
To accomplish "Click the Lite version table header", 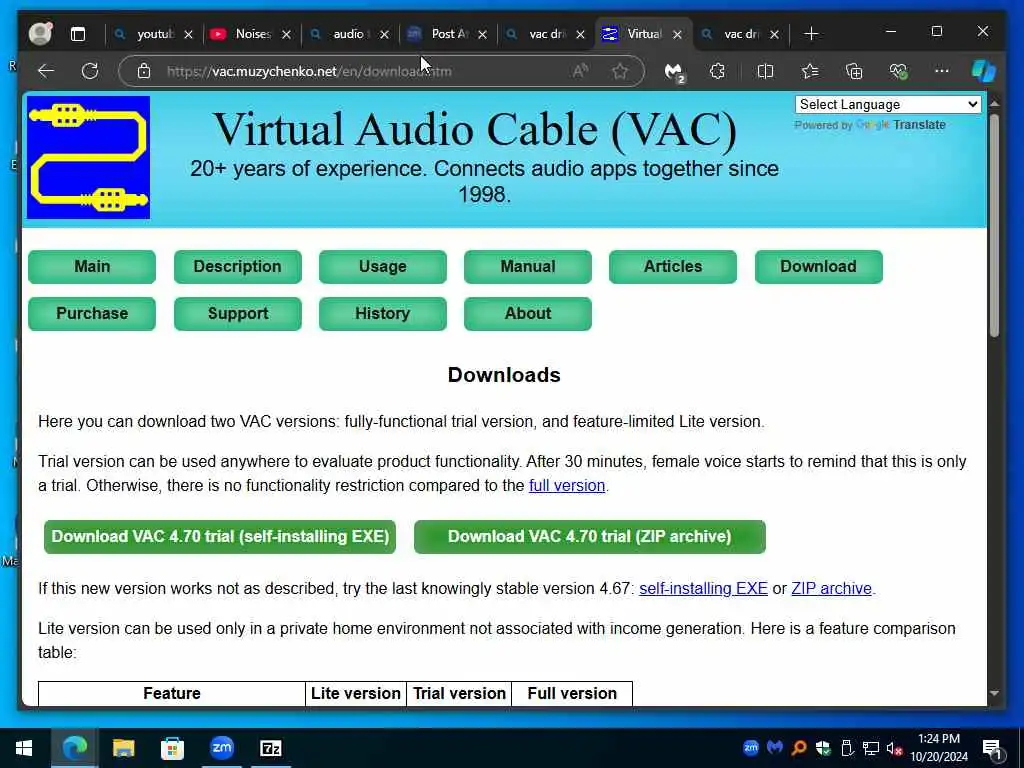I will pyautogui.click(x=355, y=694).
